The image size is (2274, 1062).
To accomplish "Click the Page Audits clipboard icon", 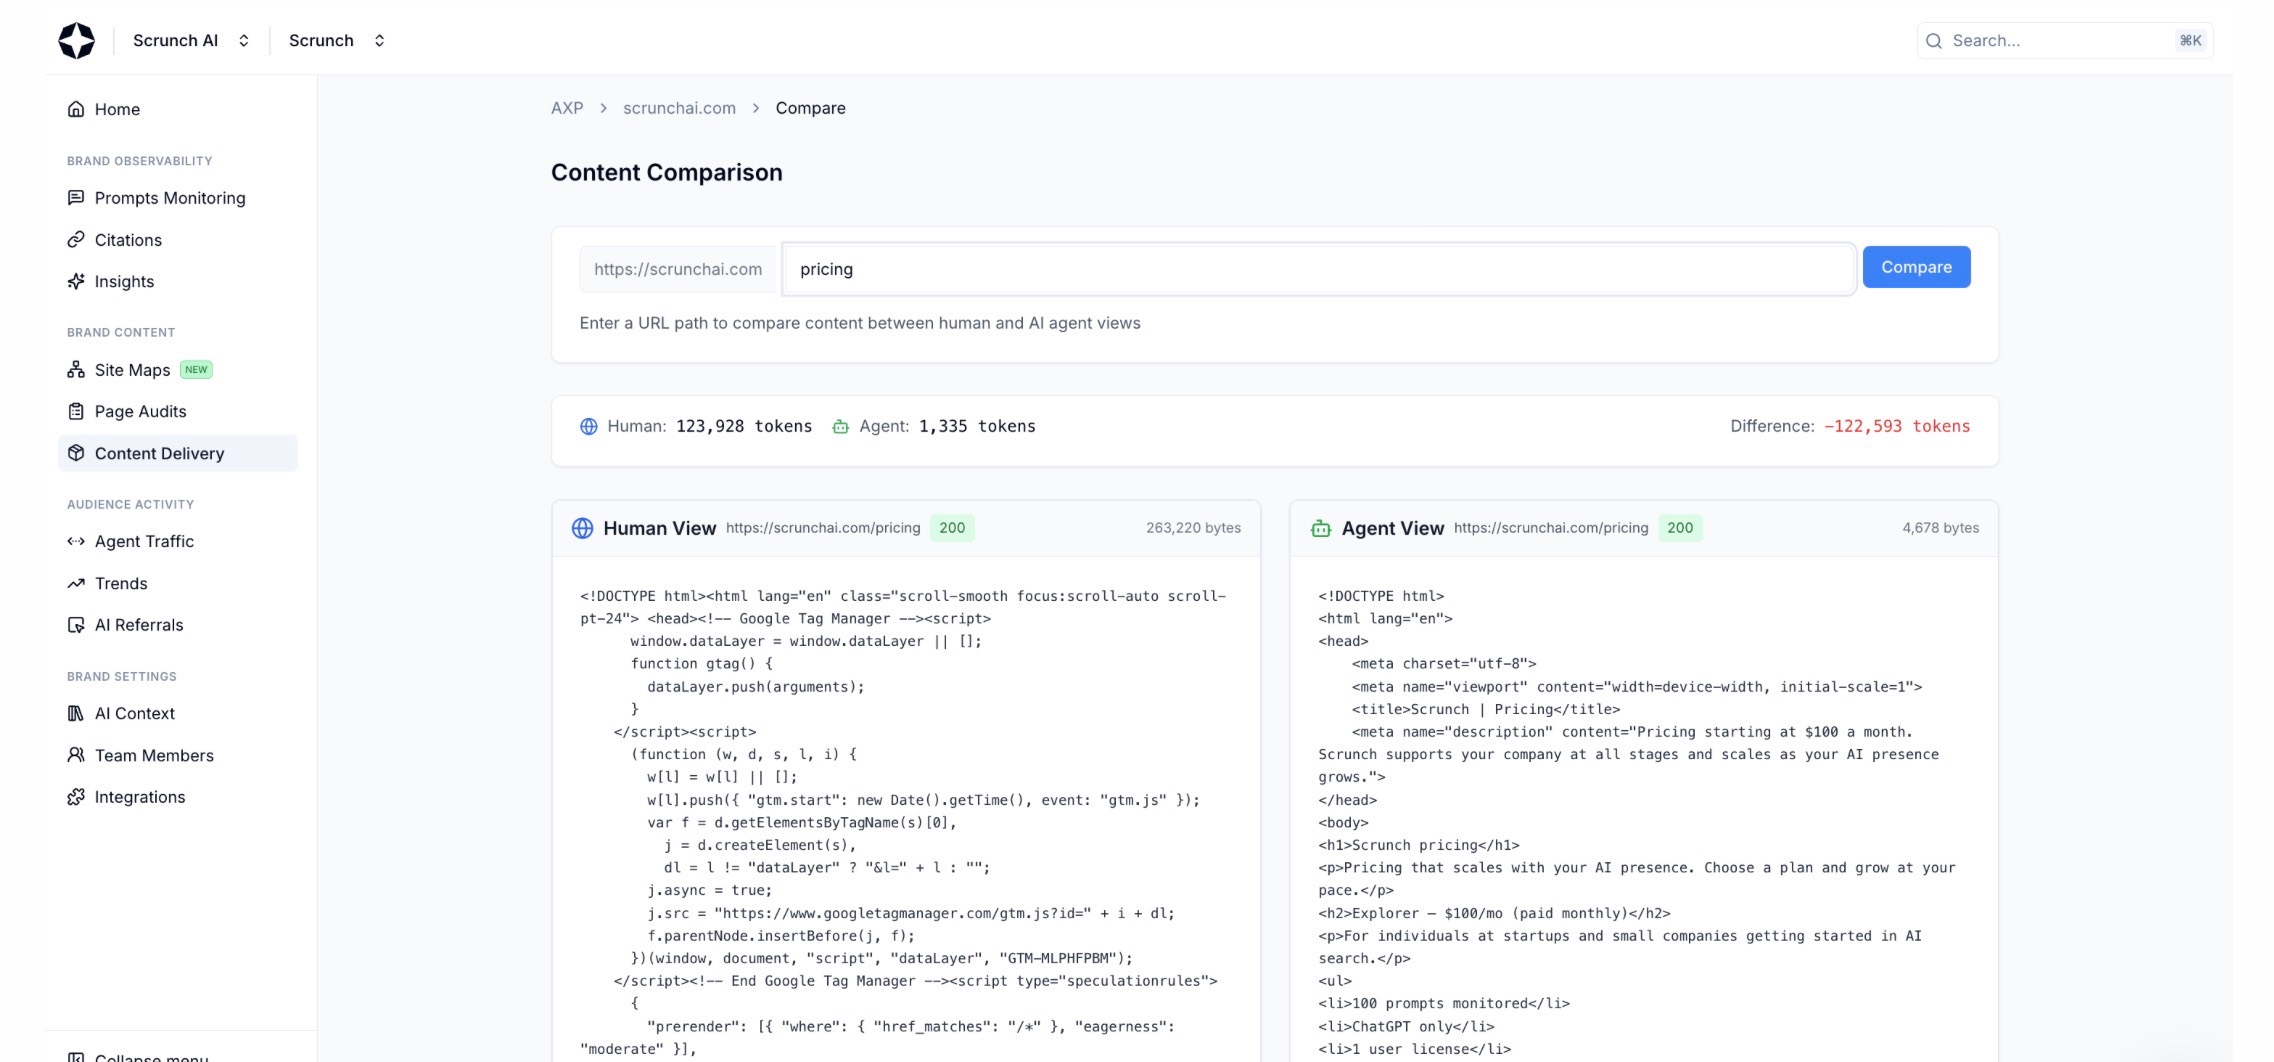I will pos(76,411).
